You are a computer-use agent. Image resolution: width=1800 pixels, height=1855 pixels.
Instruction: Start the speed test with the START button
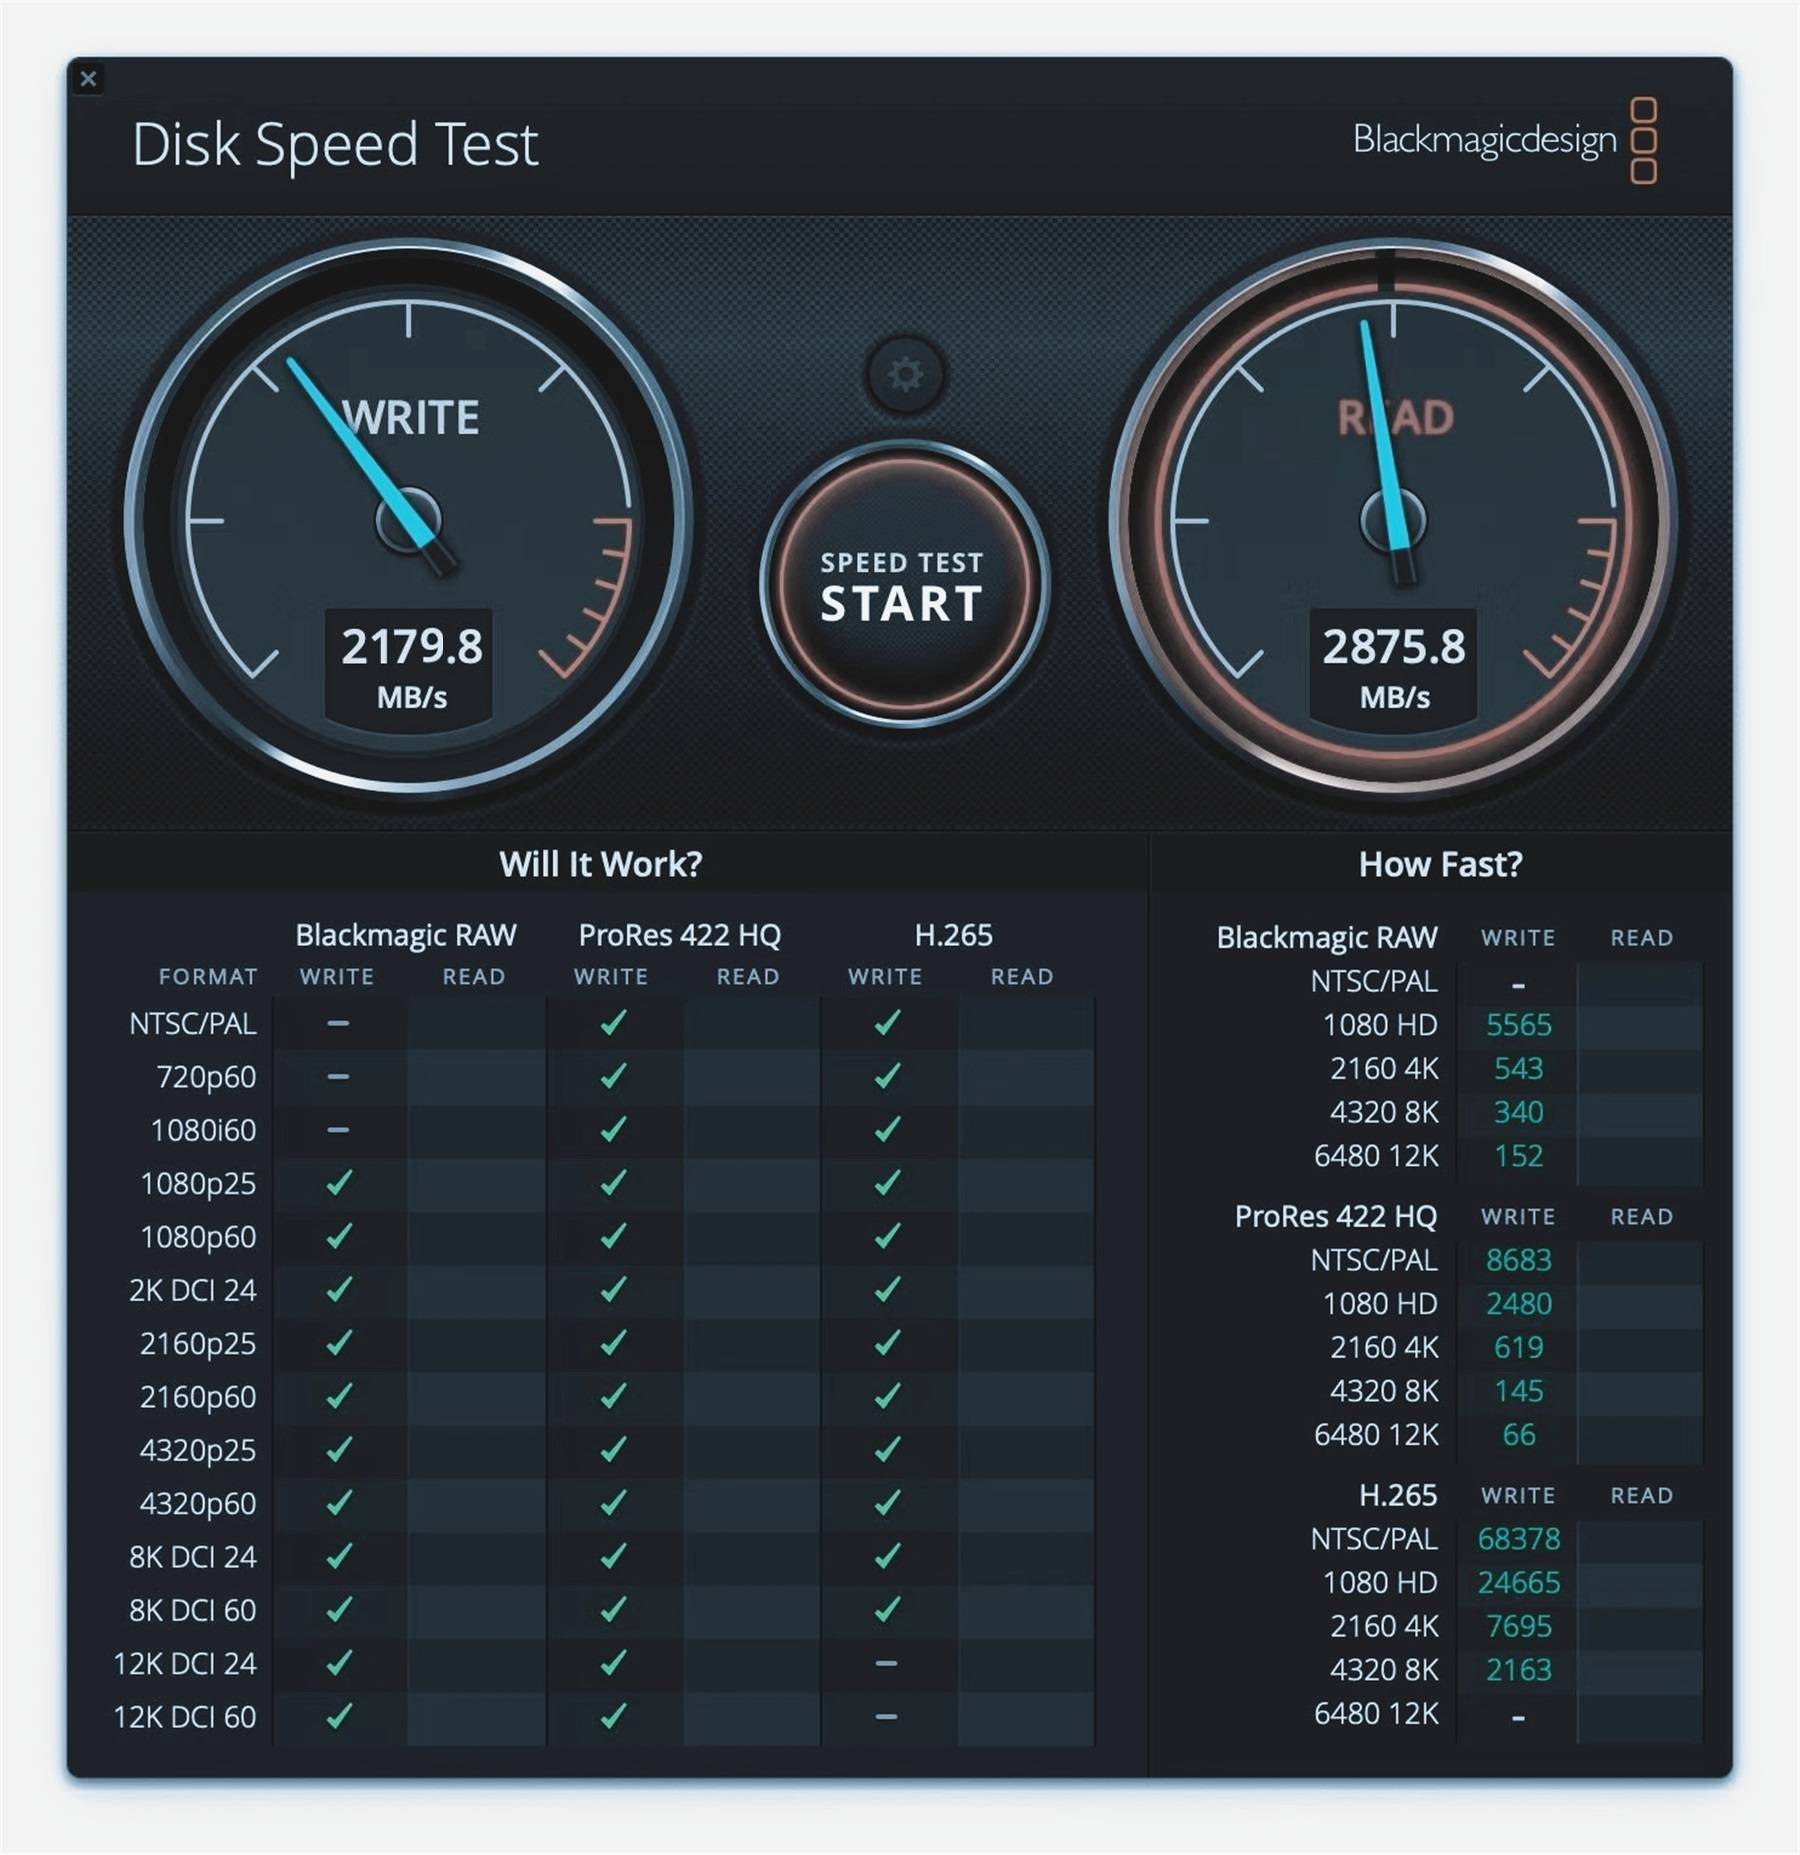[x=904, y=584]
